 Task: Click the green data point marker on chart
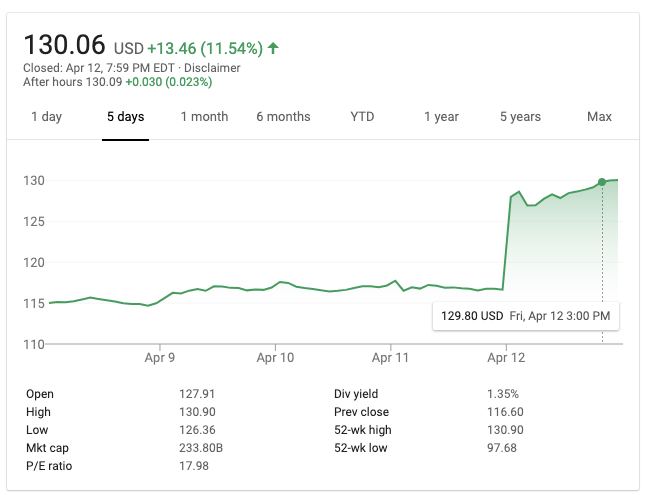[602, 182]
